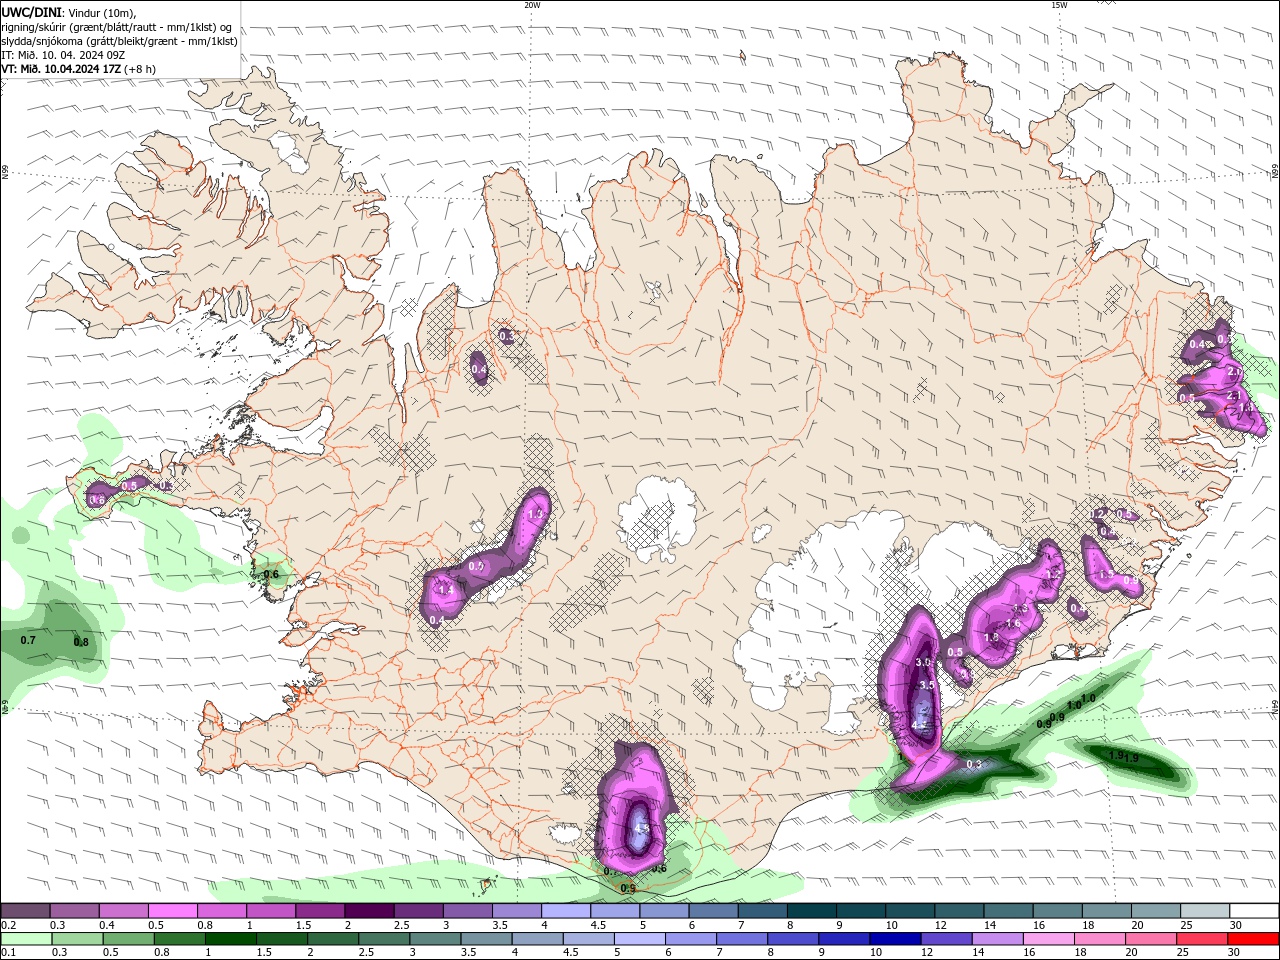
Task: Click the 'UWC/DINI: Vindur (10m)' title line
Action: click(70, 12)
